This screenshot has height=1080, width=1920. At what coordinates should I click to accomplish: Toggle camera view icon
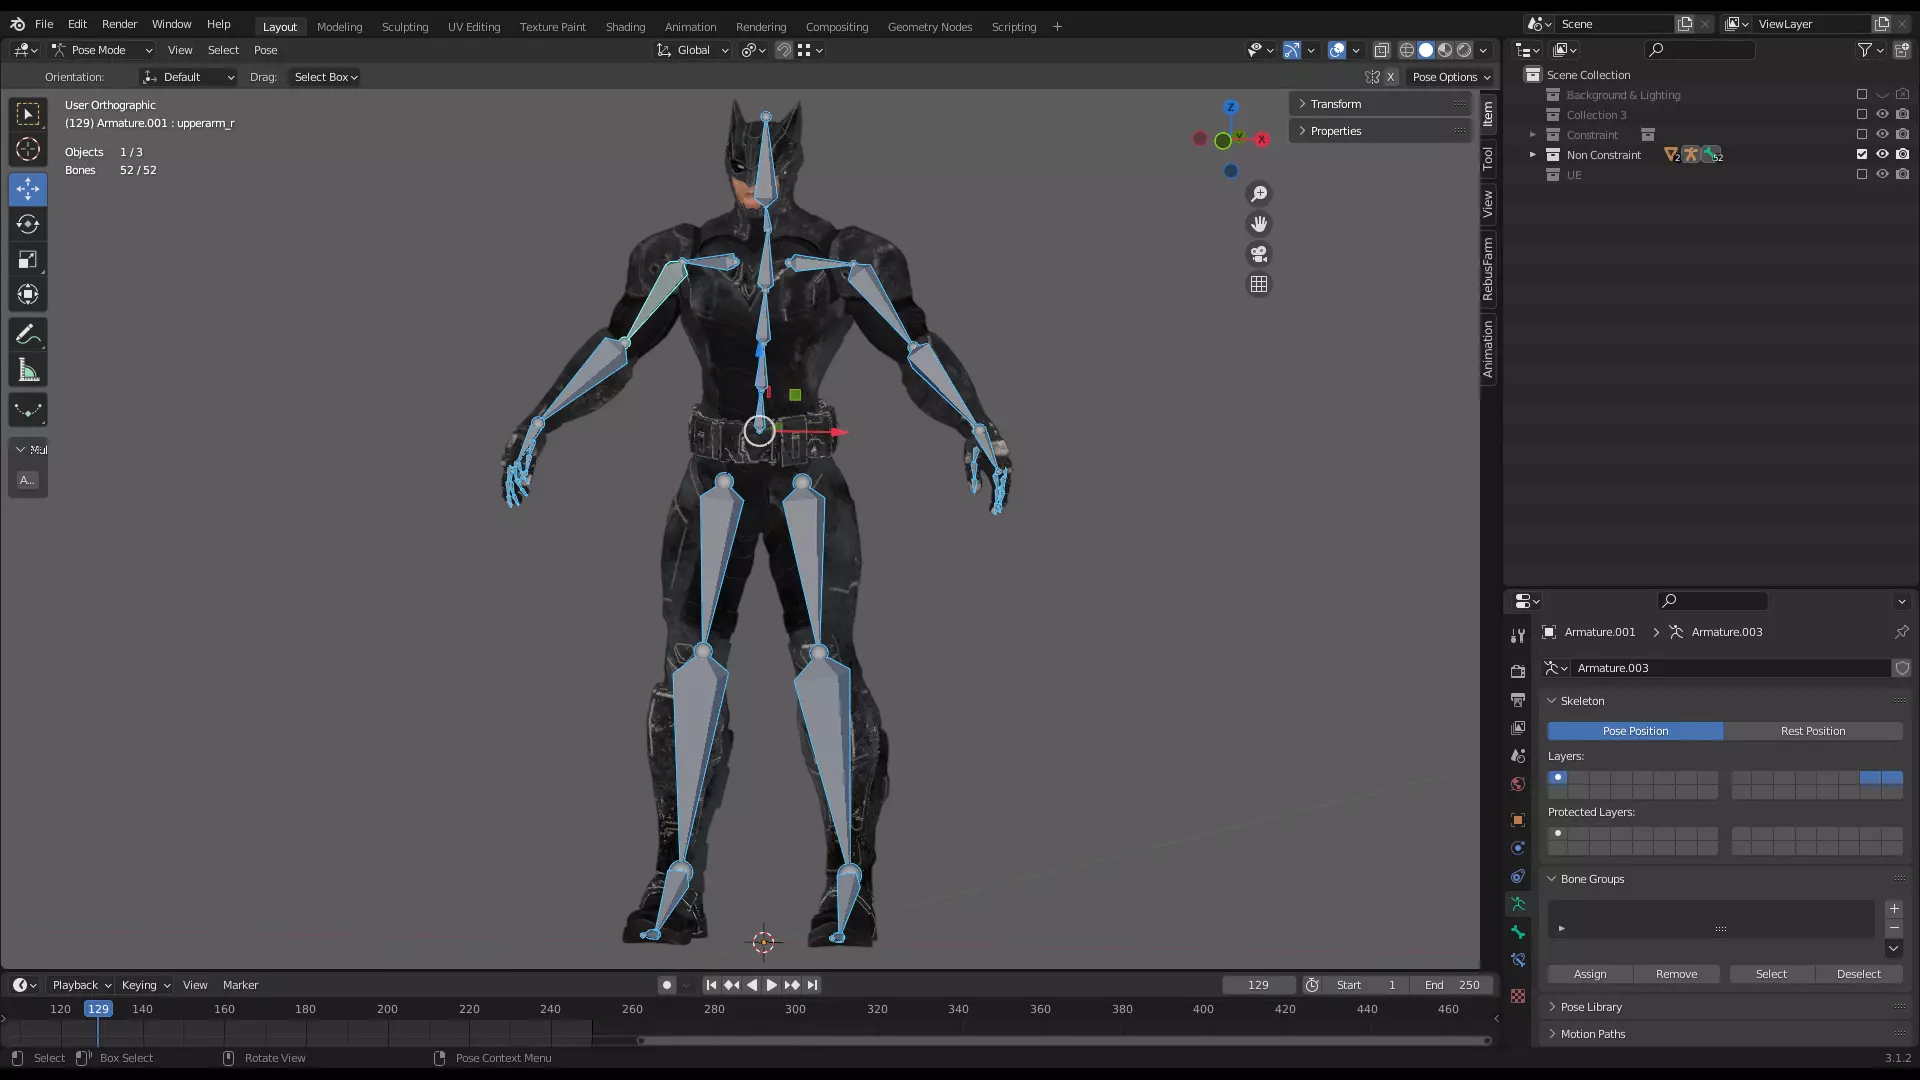(x=1259, y=254)
